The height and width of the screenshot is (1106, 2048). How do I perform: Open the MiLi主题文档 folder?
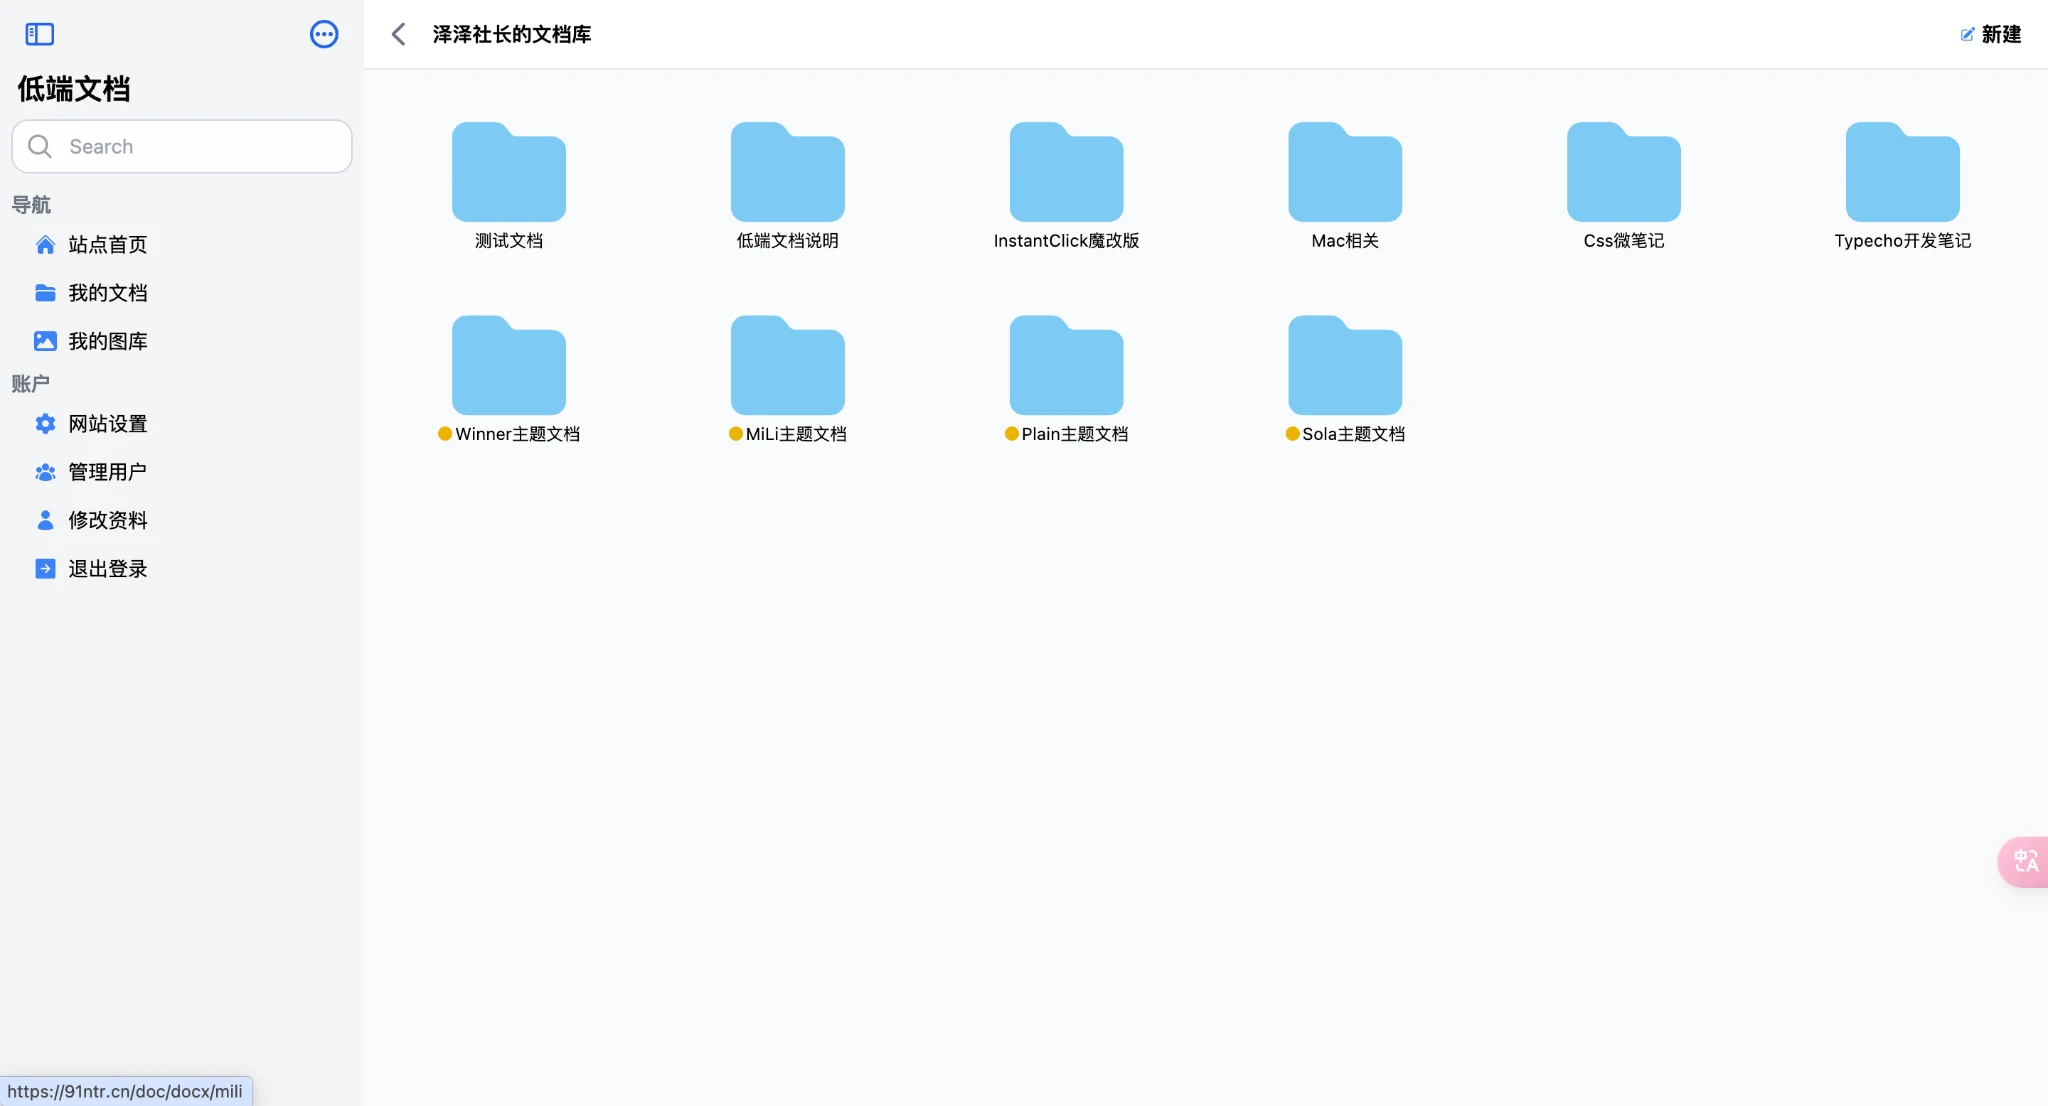click(x=787, y=366)
